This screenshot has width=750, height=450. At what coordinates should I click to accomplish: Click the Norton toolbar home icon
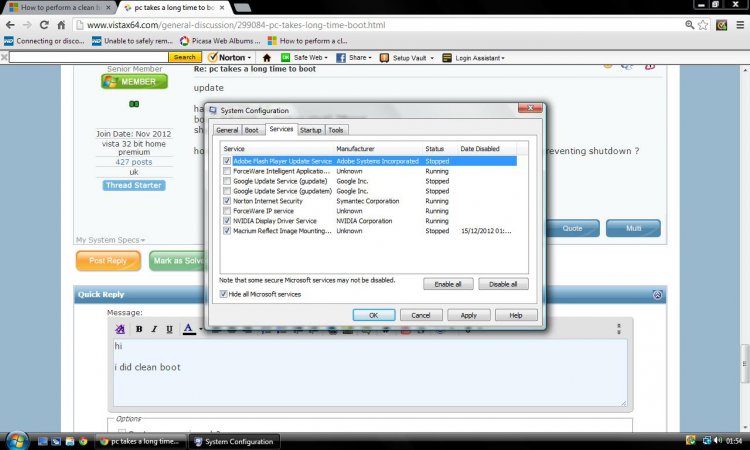(x=267, y=58)
